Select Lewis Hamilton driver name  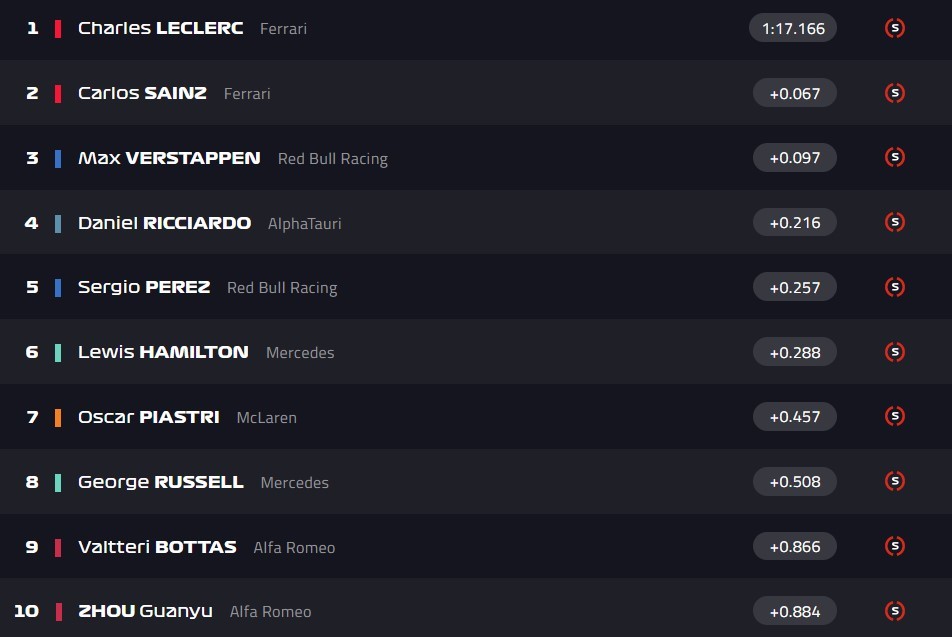pos(163,352)
